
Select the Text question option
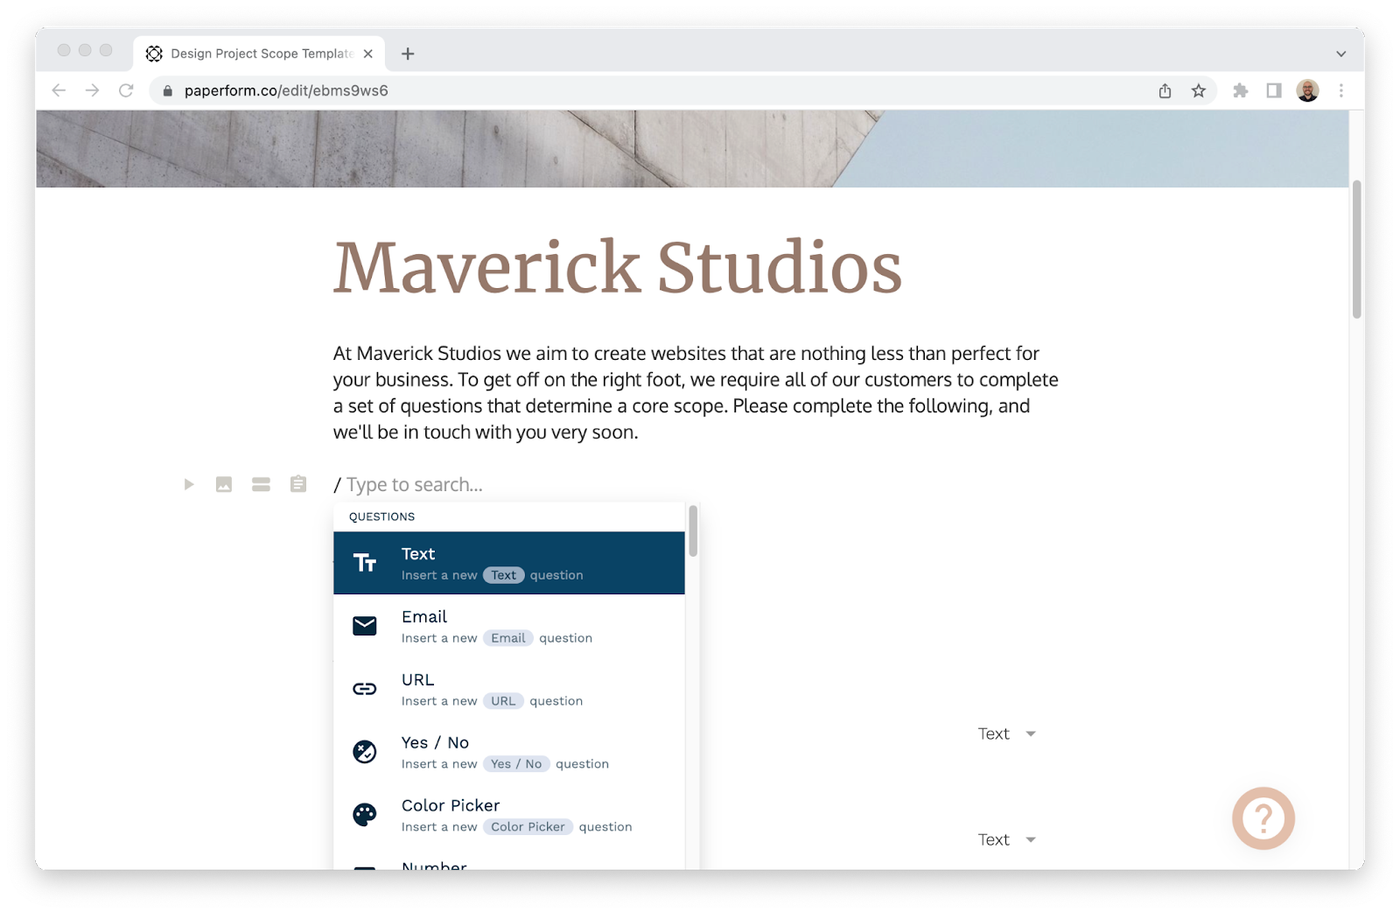click(x=509, y=563)
